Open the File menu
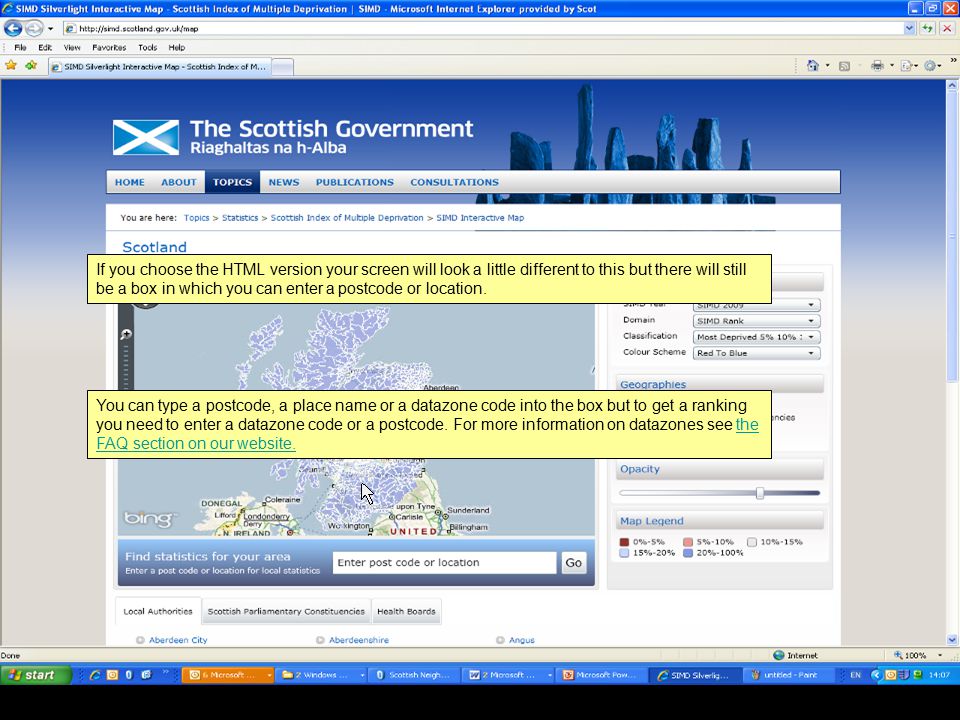This screenshot has height=720, width=960. 20,47
